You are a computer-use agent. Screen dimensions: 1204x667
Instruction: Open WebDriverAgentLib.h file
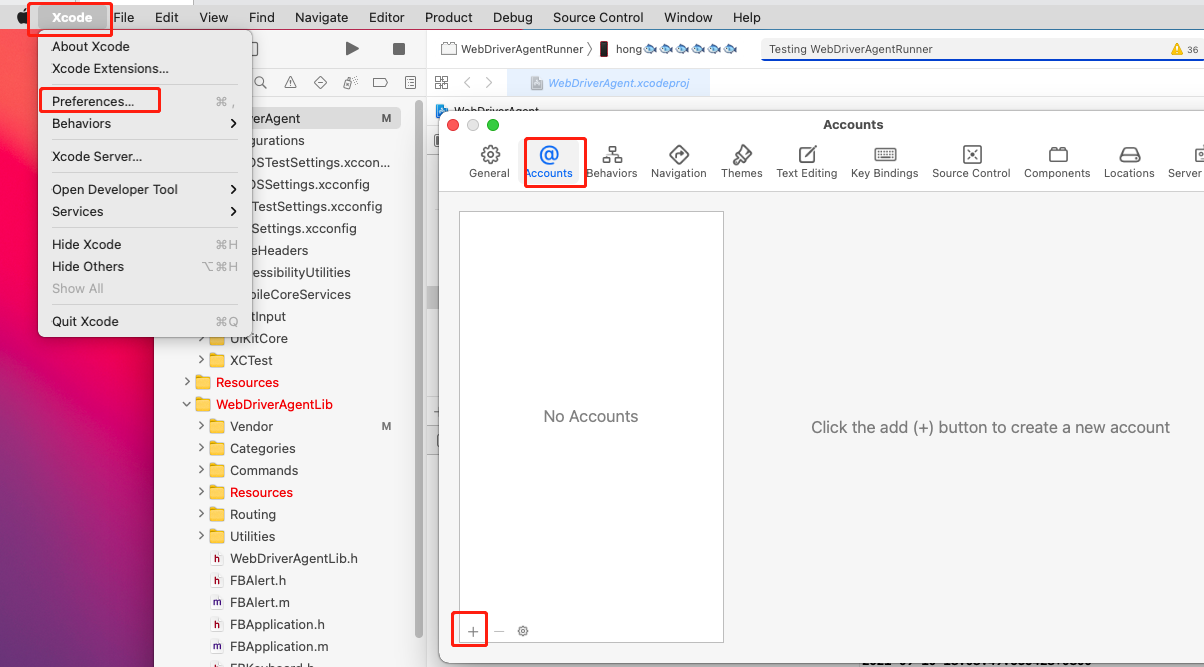coord(294,558)
